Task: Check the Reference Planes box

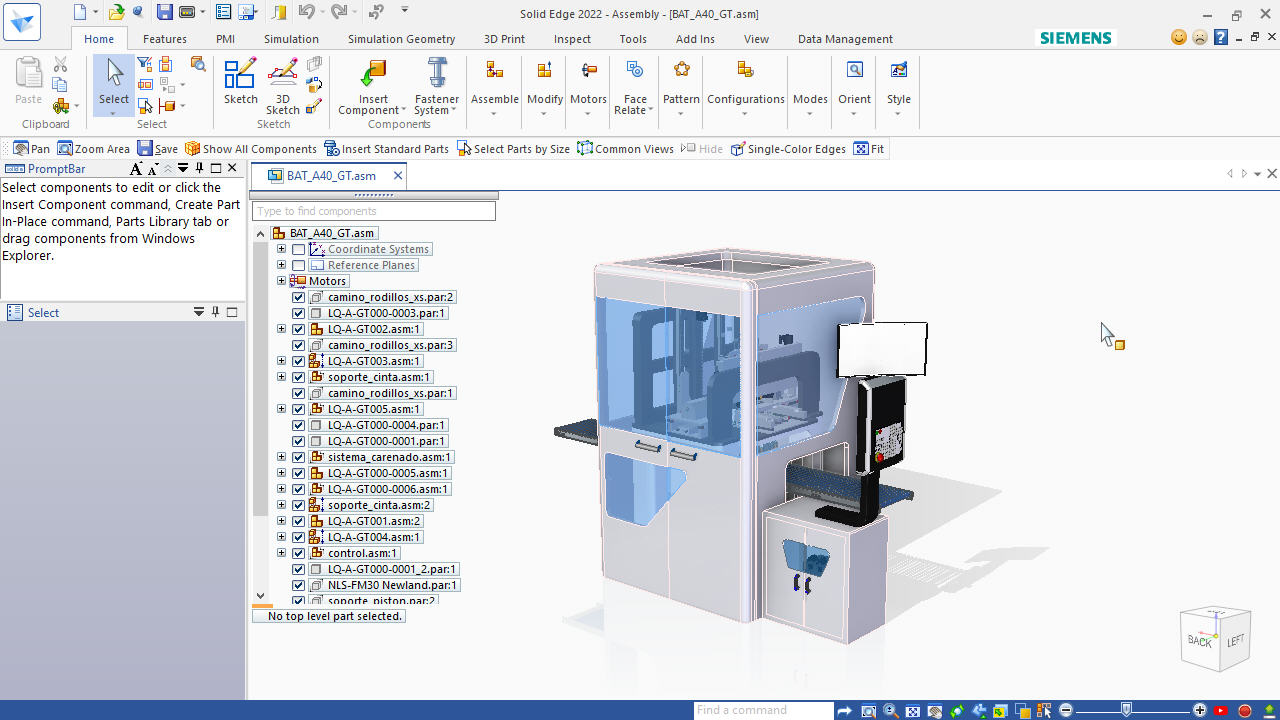Action: coord(298,265)
